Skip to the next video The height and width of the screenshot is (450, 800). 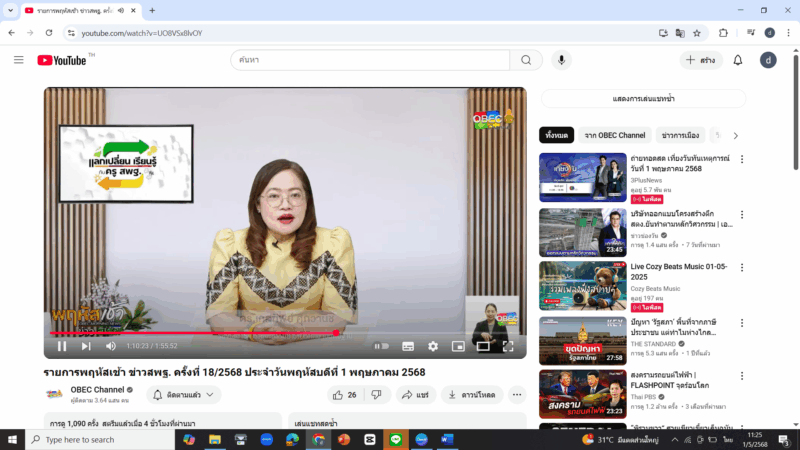coord(86,346)
